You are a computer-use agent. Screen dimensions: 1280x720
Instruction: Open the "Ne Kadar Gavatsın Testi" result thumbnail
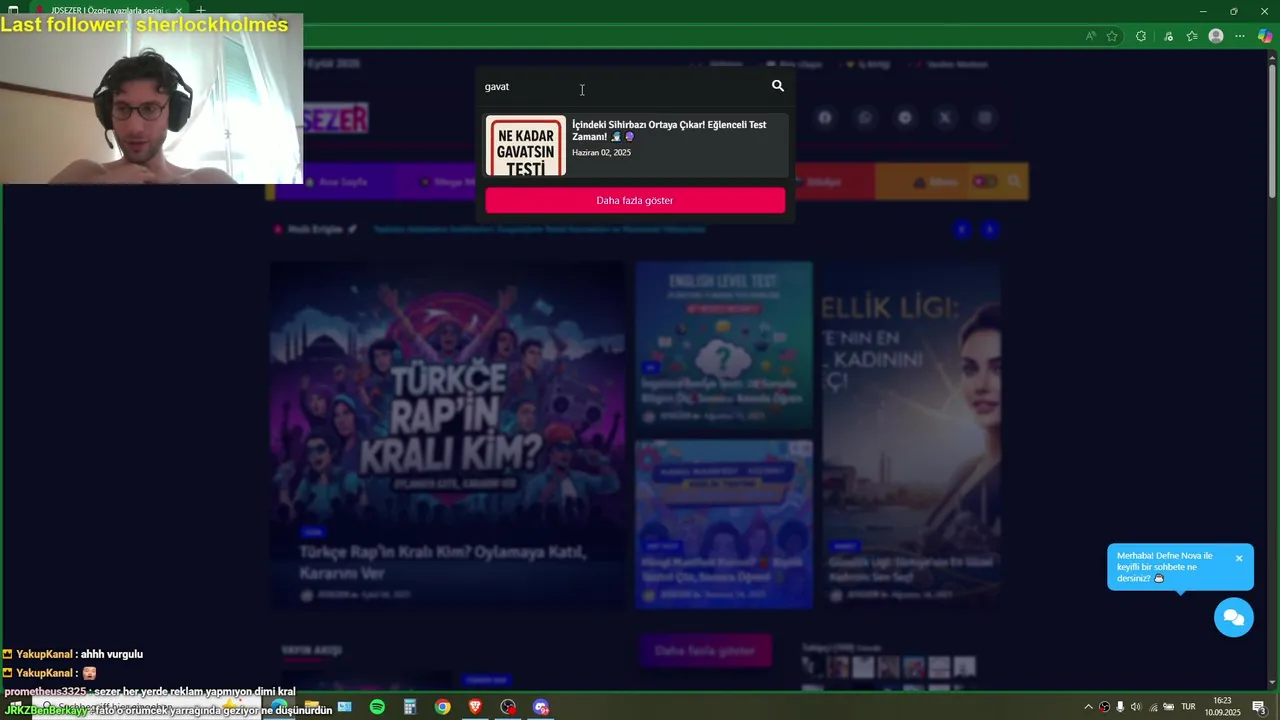526,146
